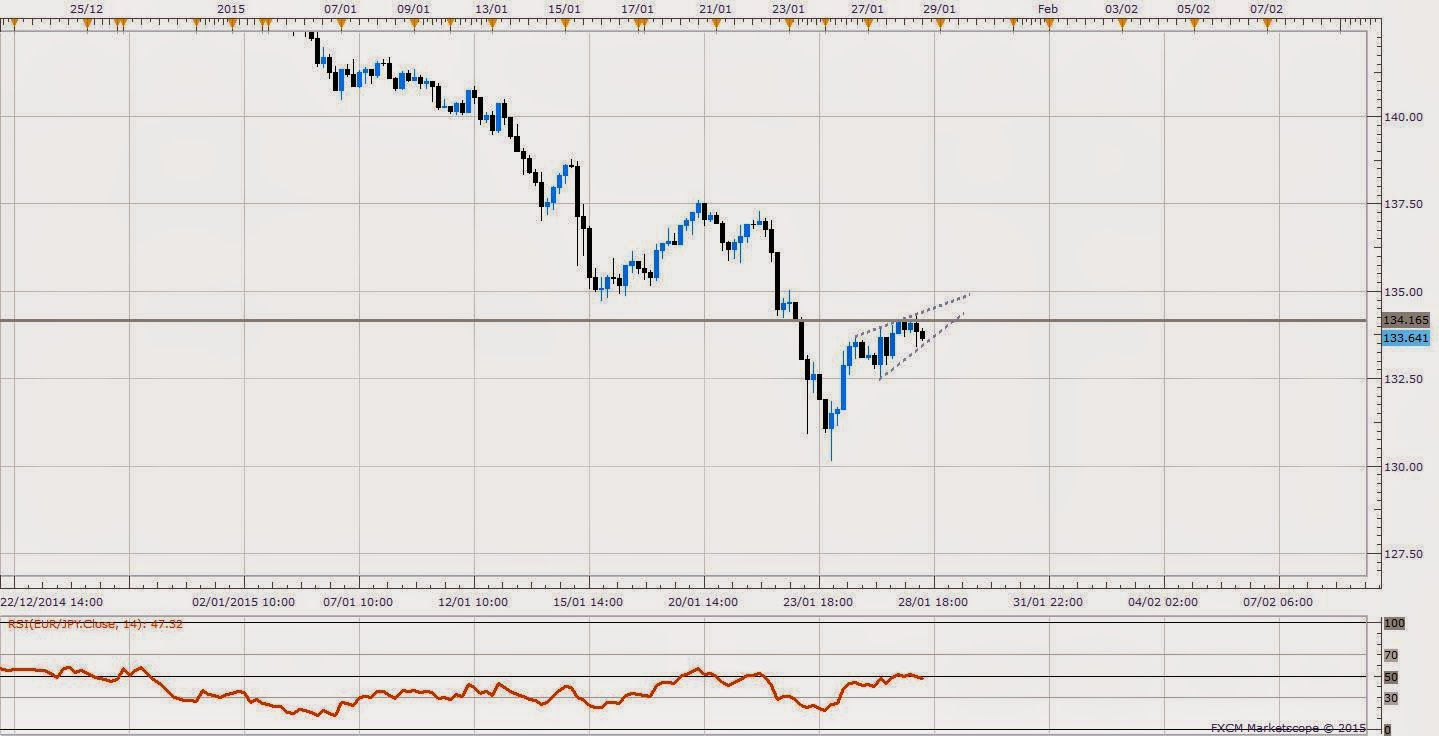Click the 140.00 price axis label
The width and height of the screenshot is (1439, 736).
pos(1405,117)
